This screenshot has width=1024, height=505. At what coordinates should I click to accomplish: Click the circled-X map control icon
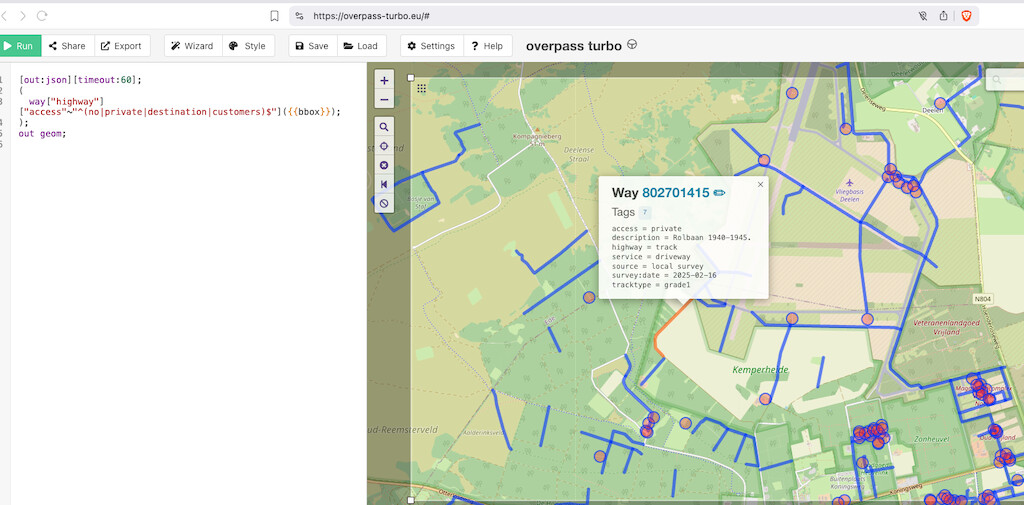pos(384,165)
